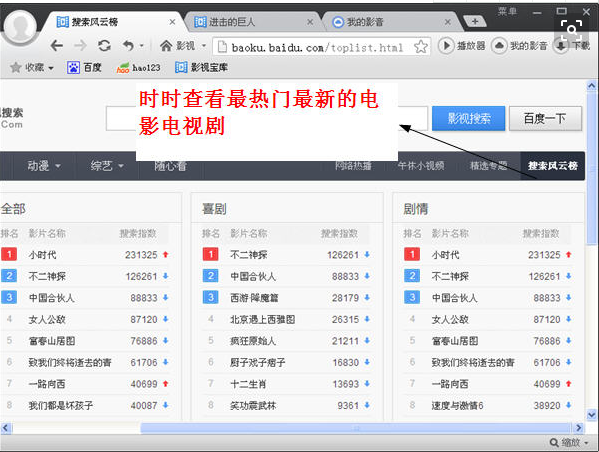This screenshot has height=452, width=599.
Task: Click the 喜剧 category heading
Action: coord(214,209)
